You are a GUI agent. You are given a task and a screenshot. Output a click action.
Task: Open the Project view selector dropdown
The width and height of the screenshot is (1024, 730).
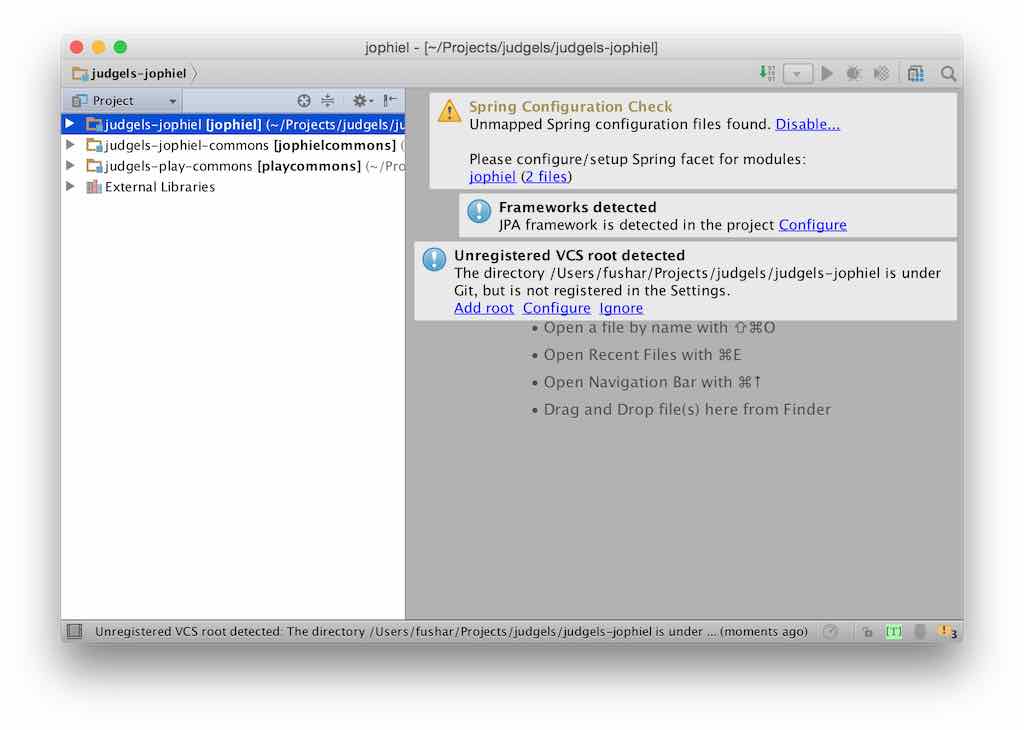click(124, 101)
